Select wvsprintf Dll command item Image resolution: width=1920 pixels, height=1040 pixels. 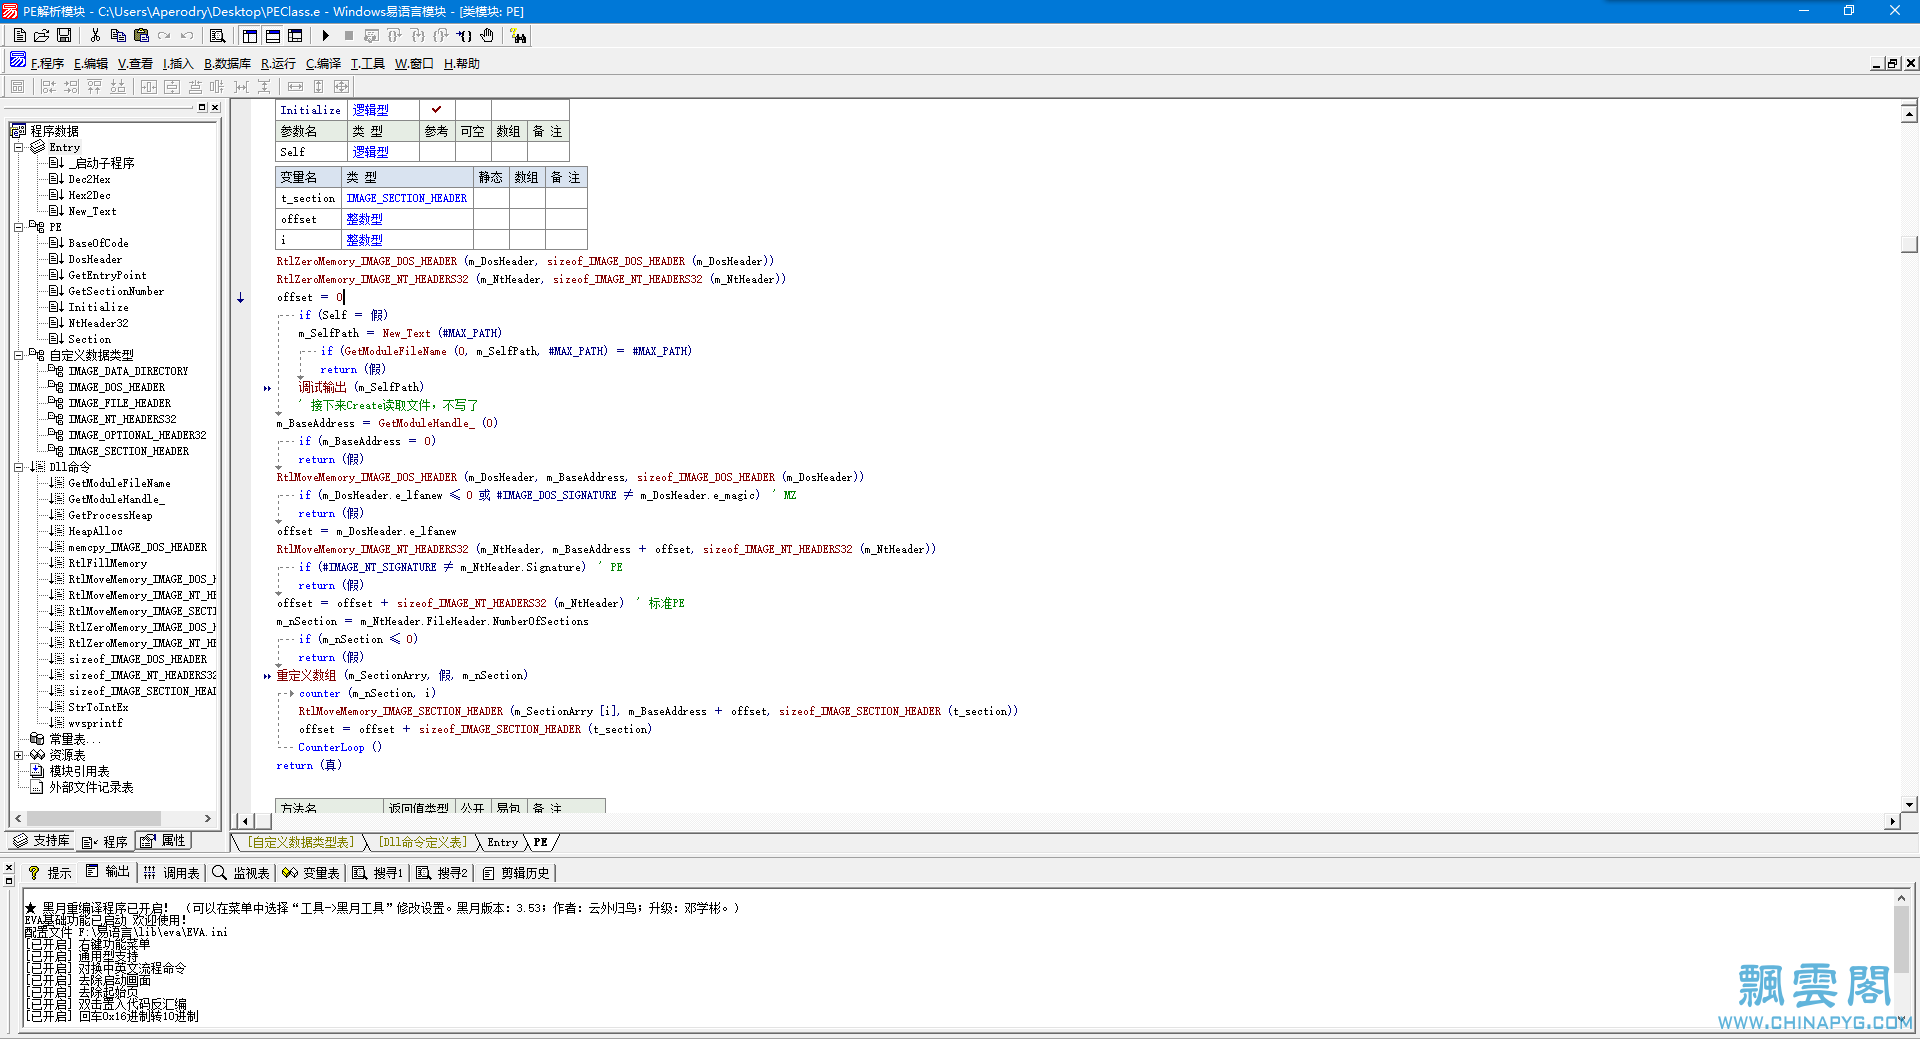click(95, 724)
